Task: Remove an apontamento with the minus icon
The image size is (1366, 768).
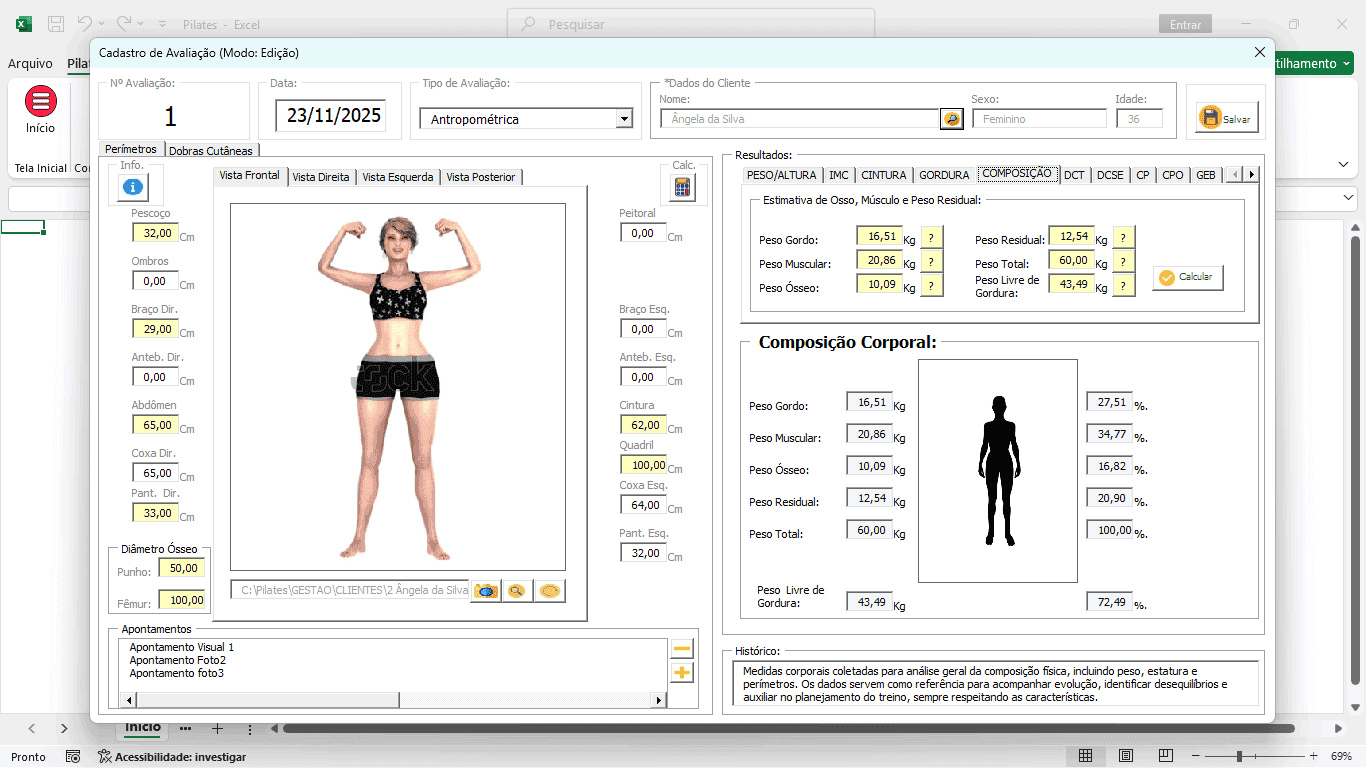Action: coord(682,649)
